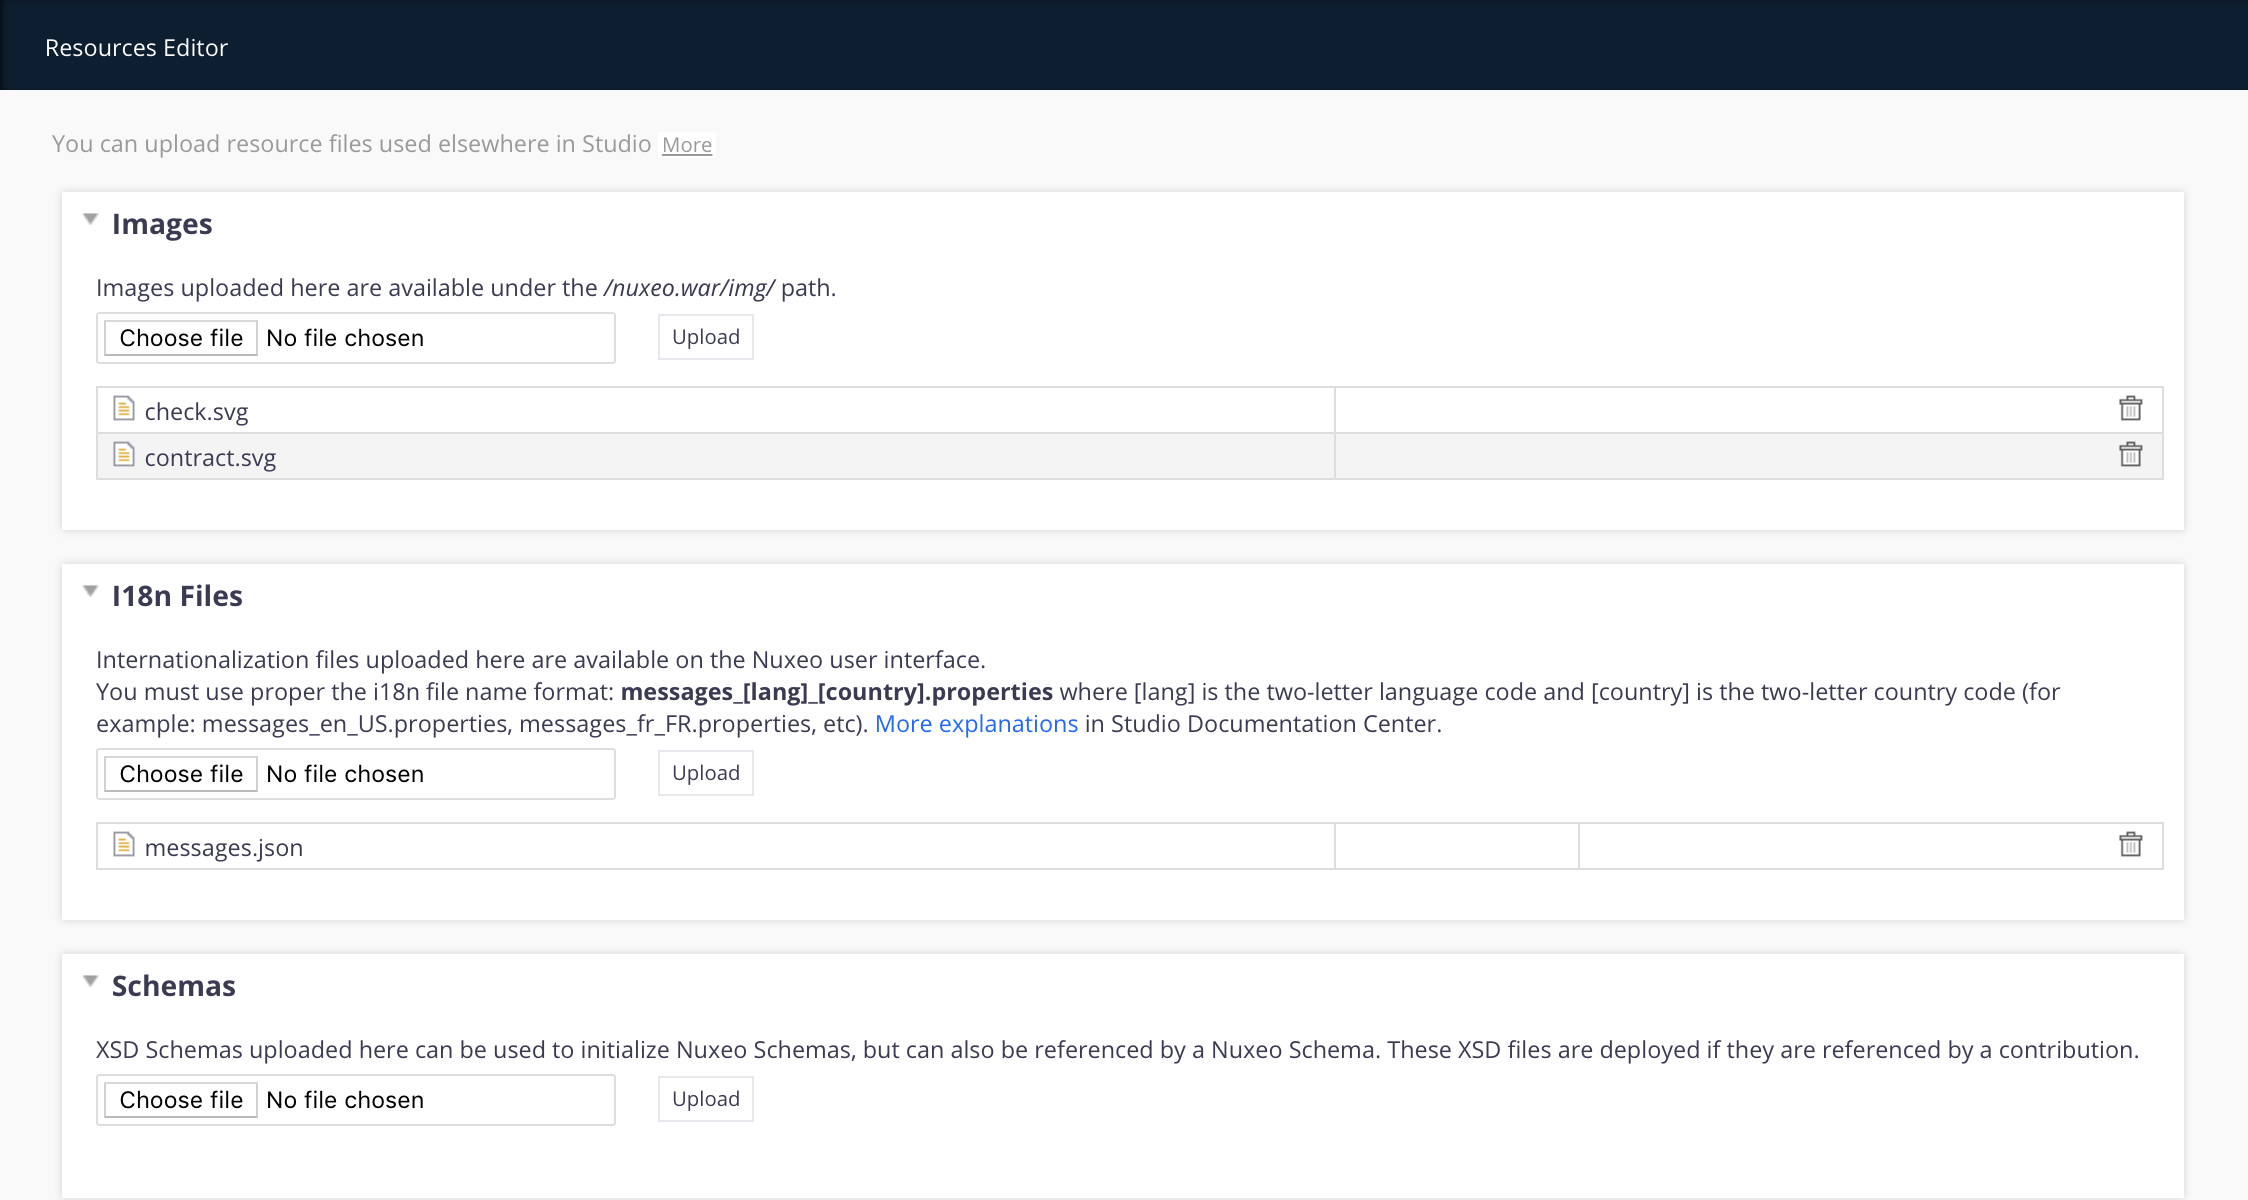The width and height of the screenshot is (2248, 1200).
Task: Click the file icon beside messages.json
Action: pyautogui.click(x=124, y=844)
